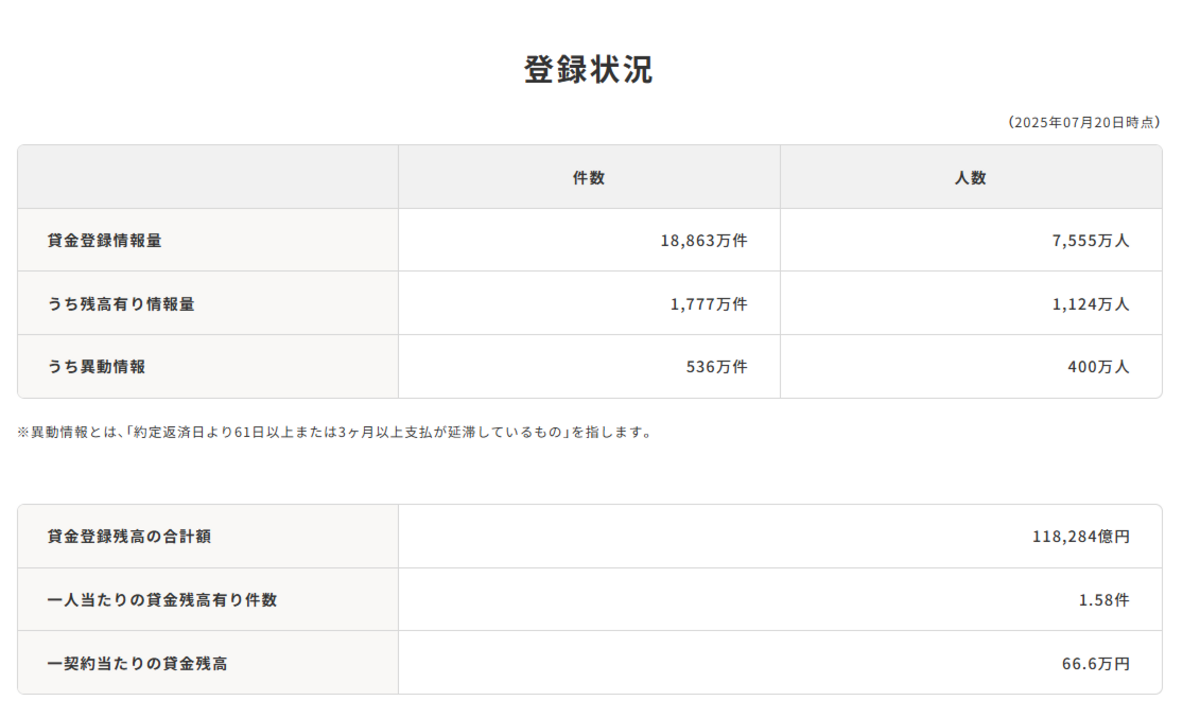Click the 登録状況 page heading
Viewport: 1200px width, 718px height.
588,70
